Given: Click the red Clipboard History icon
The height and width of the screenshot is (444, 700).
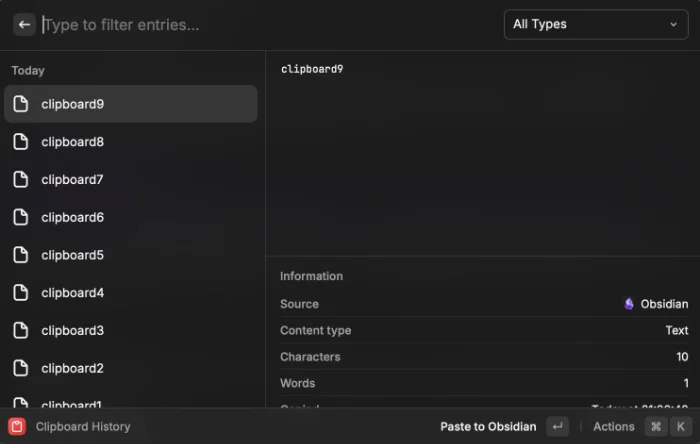Looking at the screenshot, I should pos(17,426).
